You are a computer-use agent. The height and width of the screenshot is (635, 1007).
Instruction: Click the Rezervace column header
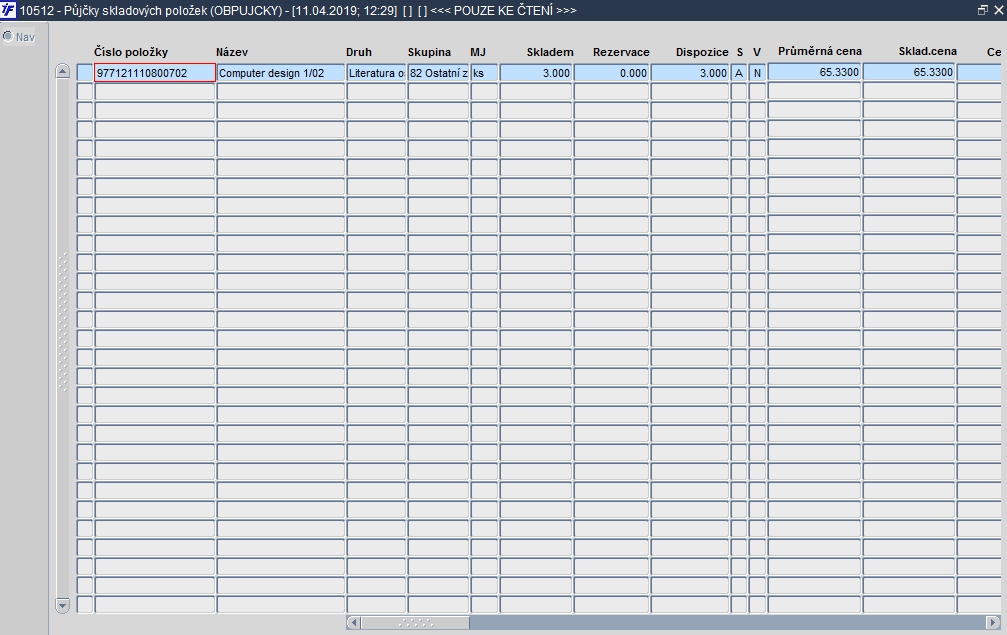(621, 52)
